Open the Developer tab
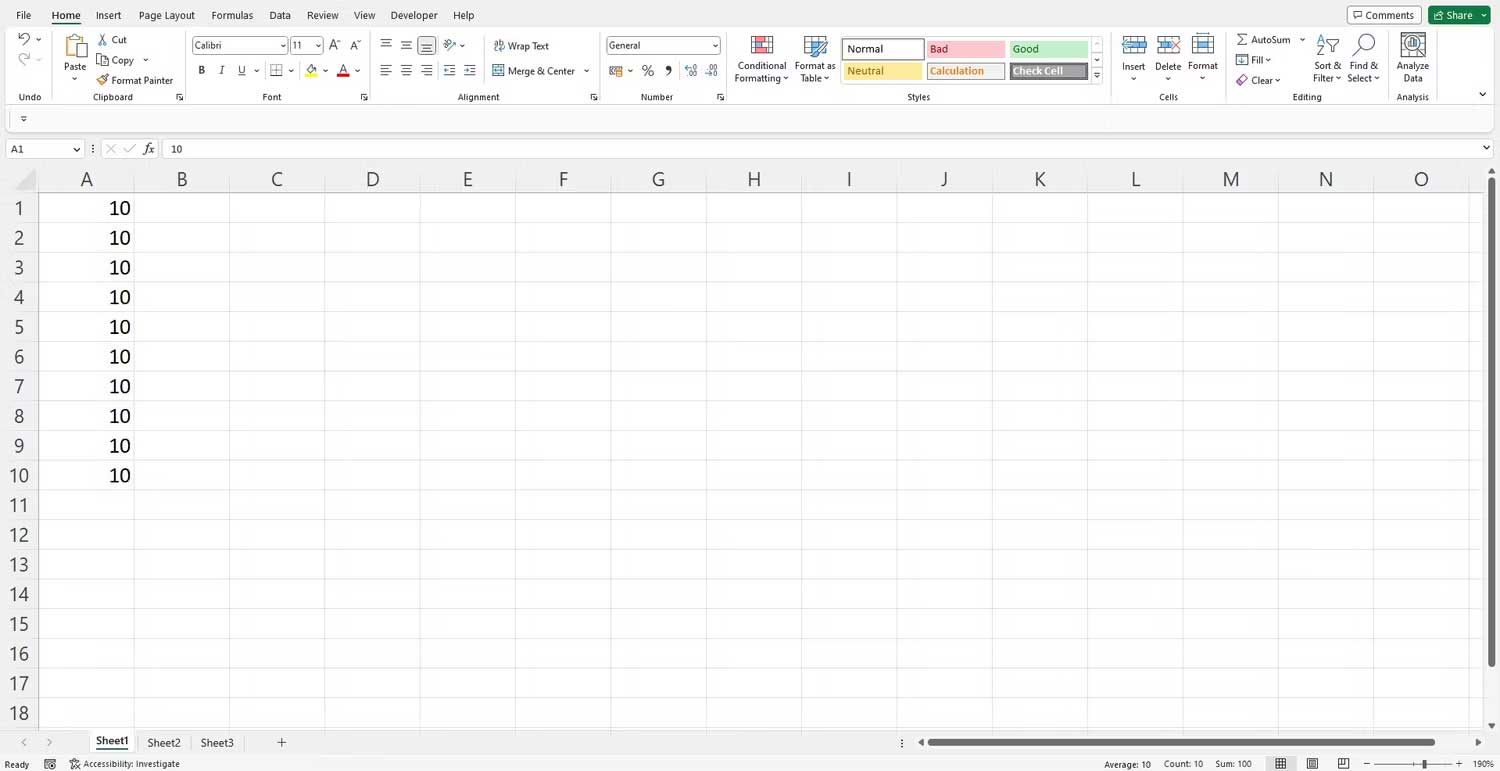The image size is (1500, 771). (413, 15)
